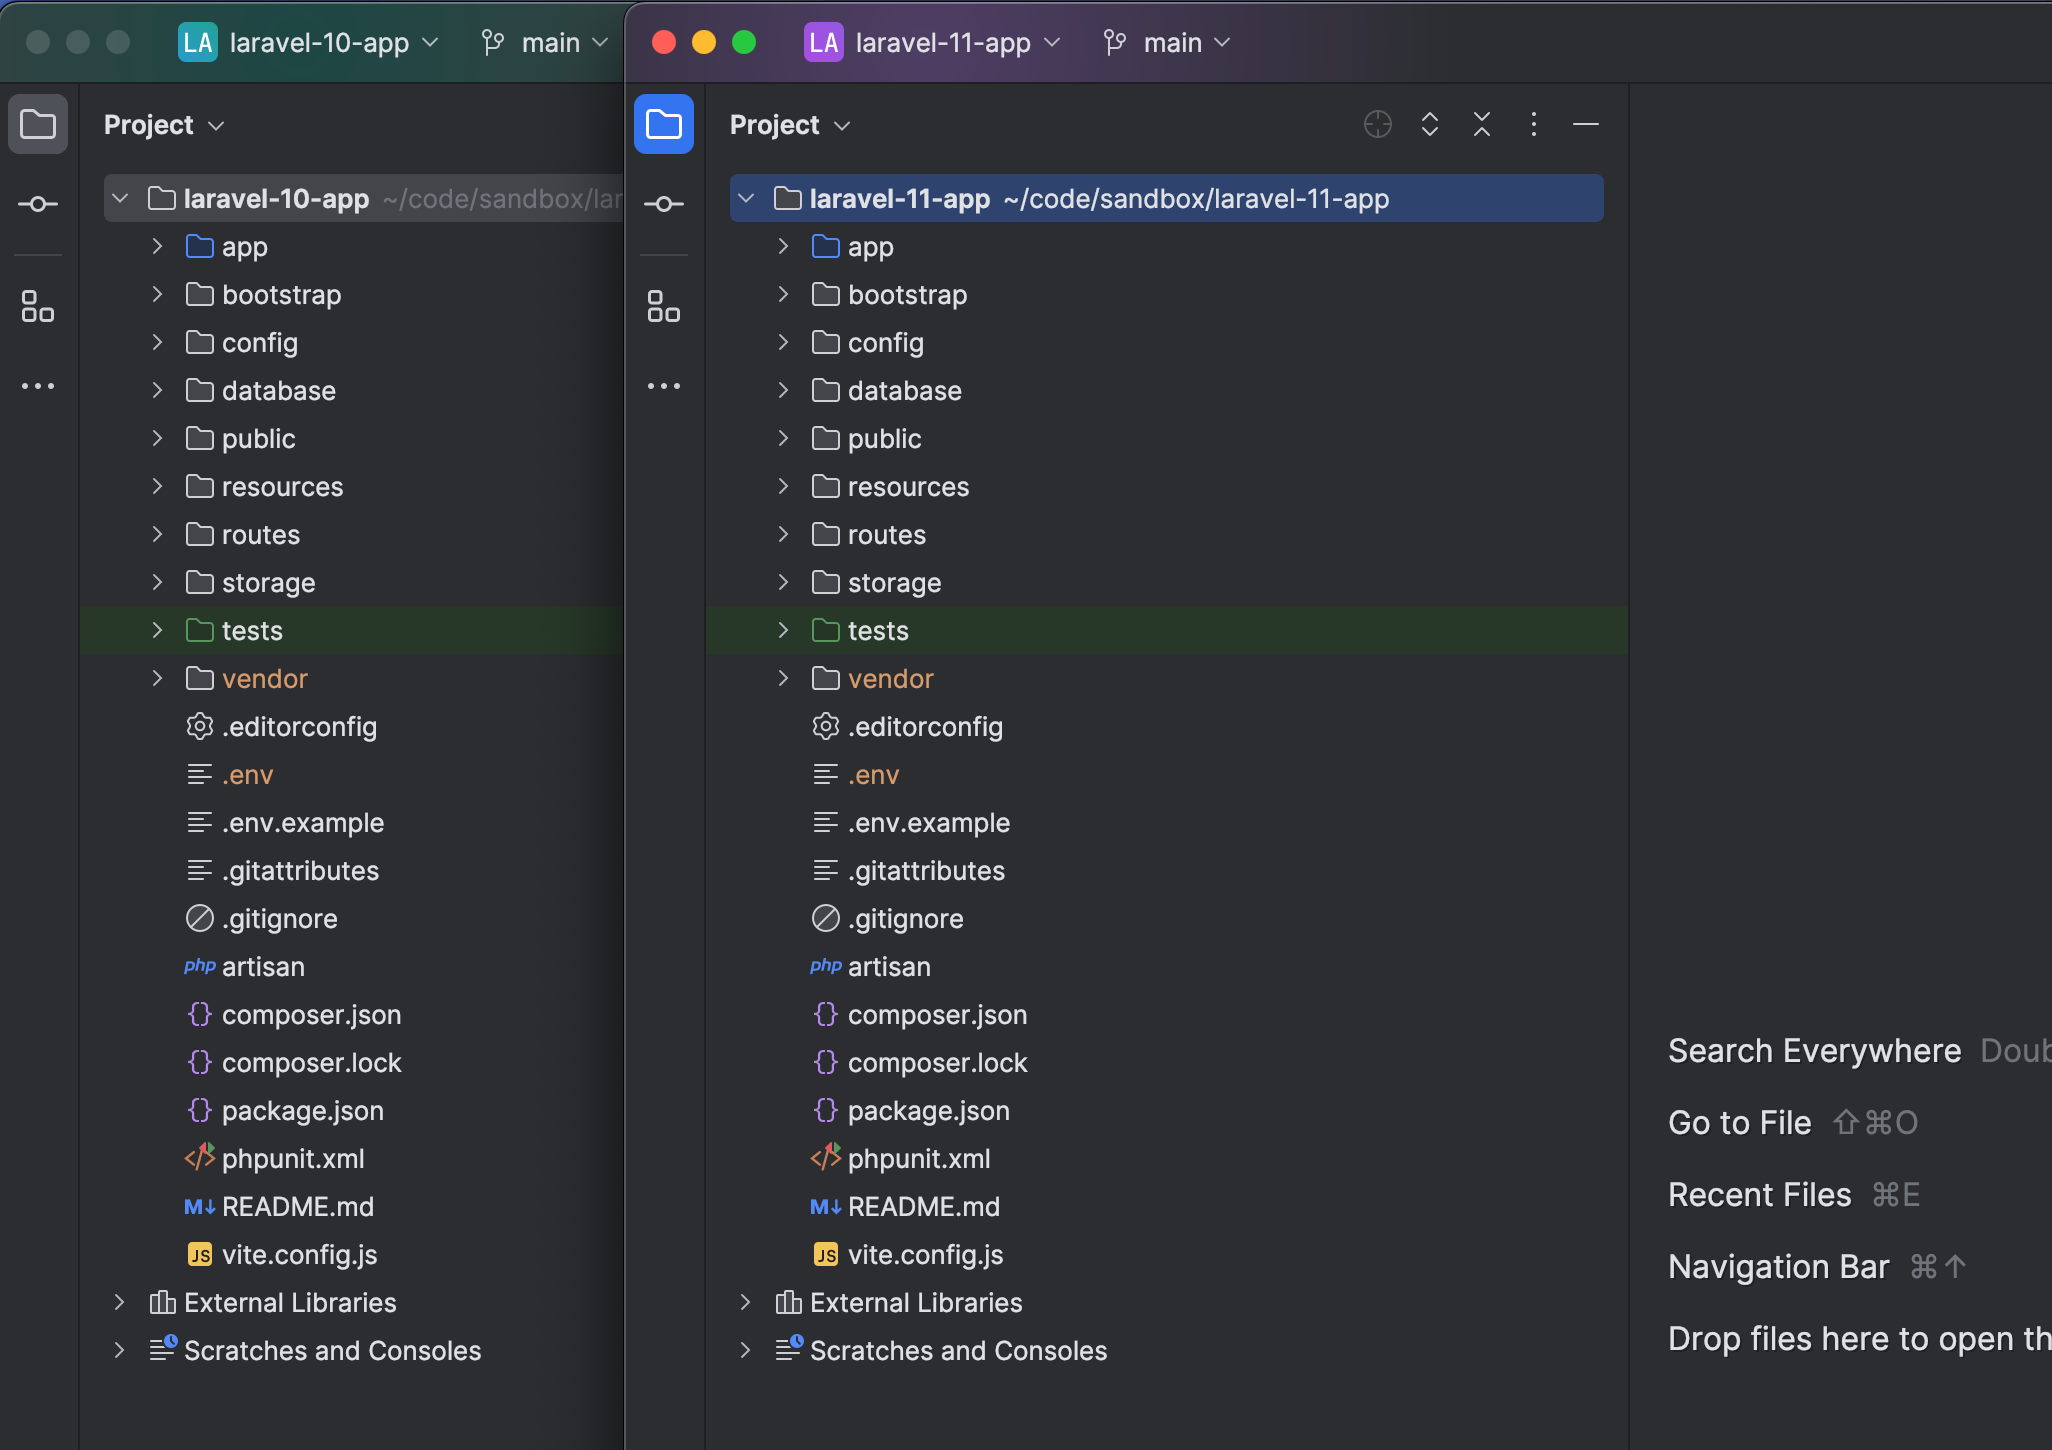Open main branch dropdown in laravel-11-app
The height and width of the screenshot is (1450, 2052).
1167,42
